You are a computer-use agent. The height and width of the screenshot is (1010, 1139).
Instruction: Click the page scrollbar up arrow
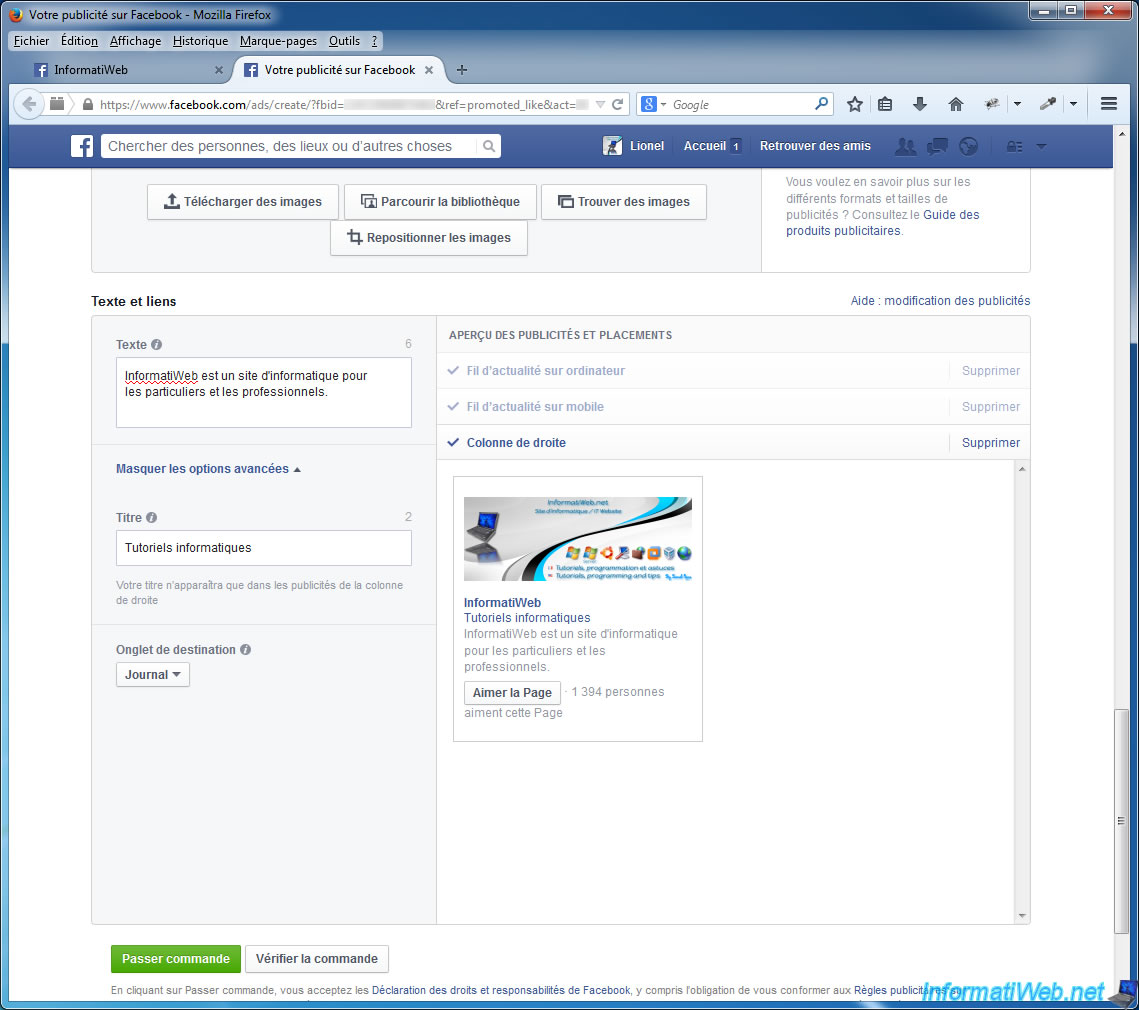1122,134
